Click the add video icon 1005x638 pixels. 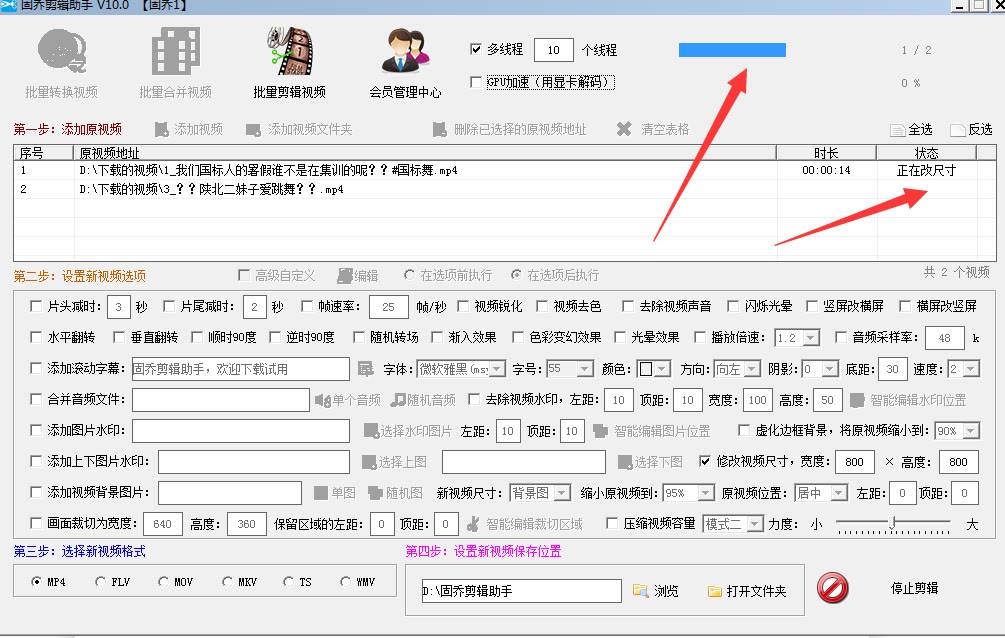click(x=162, y=130)
